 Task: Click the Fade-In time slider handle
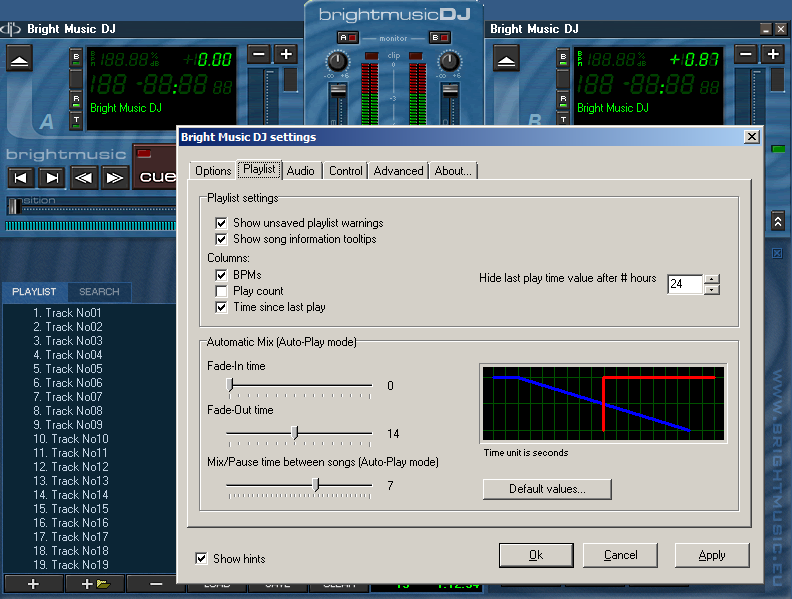[230, 385]
